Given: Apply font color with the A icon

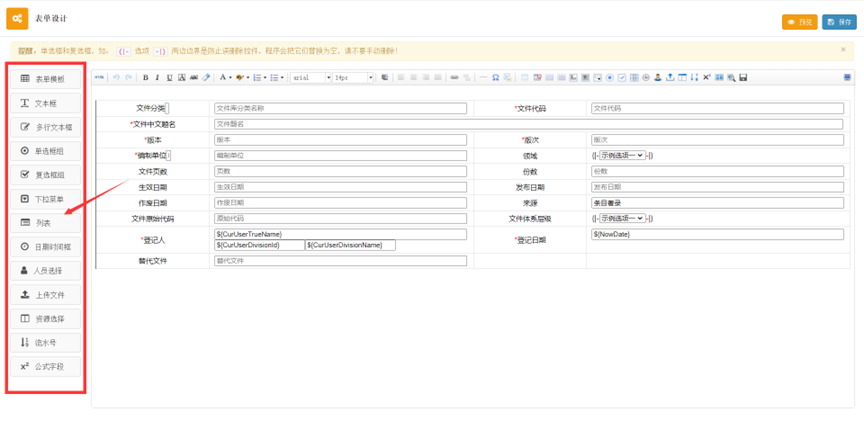Looking at the screenshot, I should (223, 78).
